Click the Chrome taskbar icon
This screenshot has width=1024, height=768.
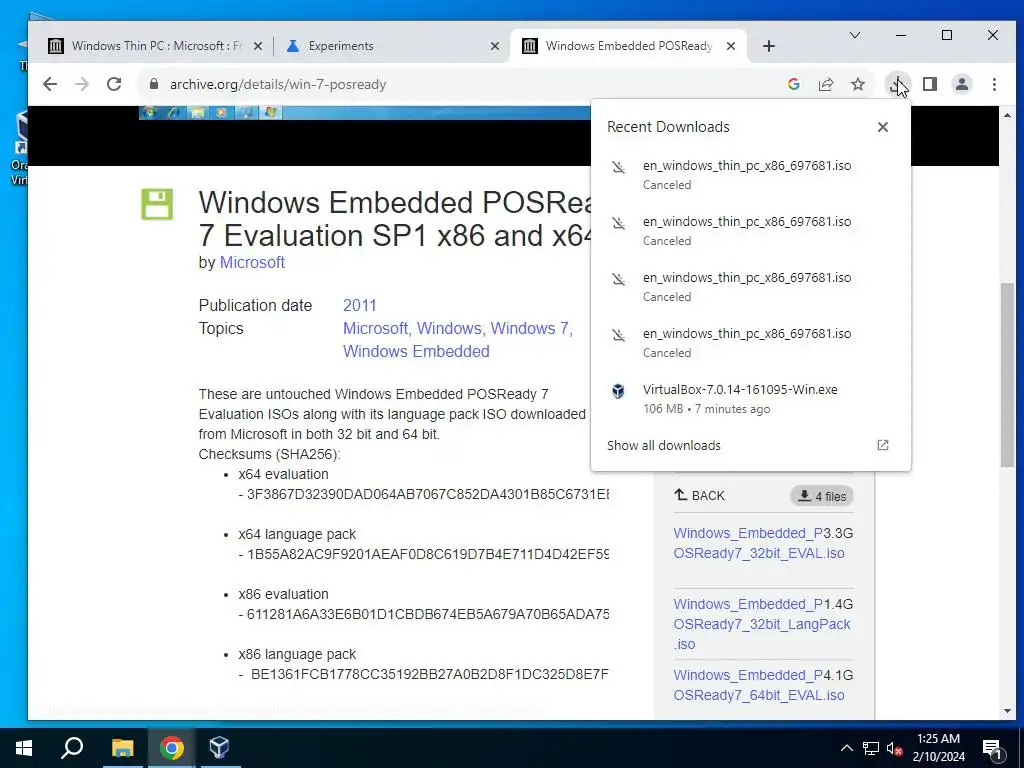[172, 748]
